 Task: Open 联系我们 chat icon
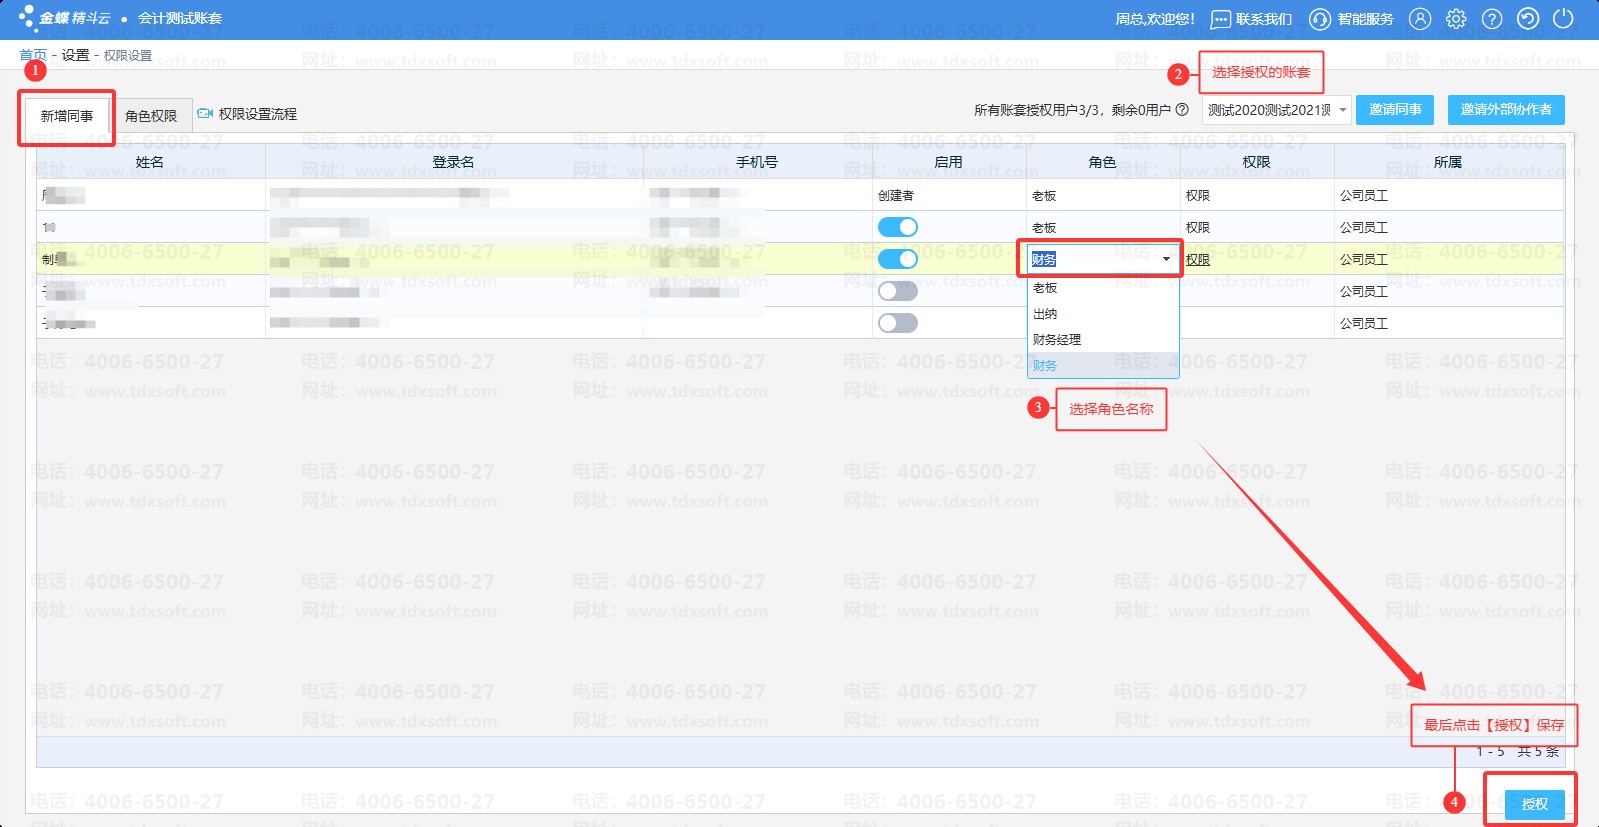click(x=1220, y=19)
